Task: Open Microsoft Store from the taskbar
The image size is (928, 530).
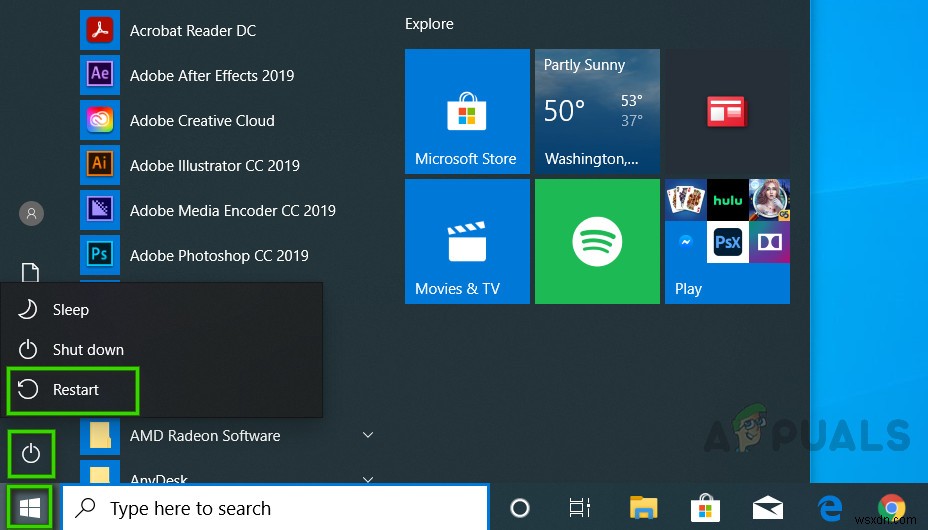Action: tap(705, 508)
